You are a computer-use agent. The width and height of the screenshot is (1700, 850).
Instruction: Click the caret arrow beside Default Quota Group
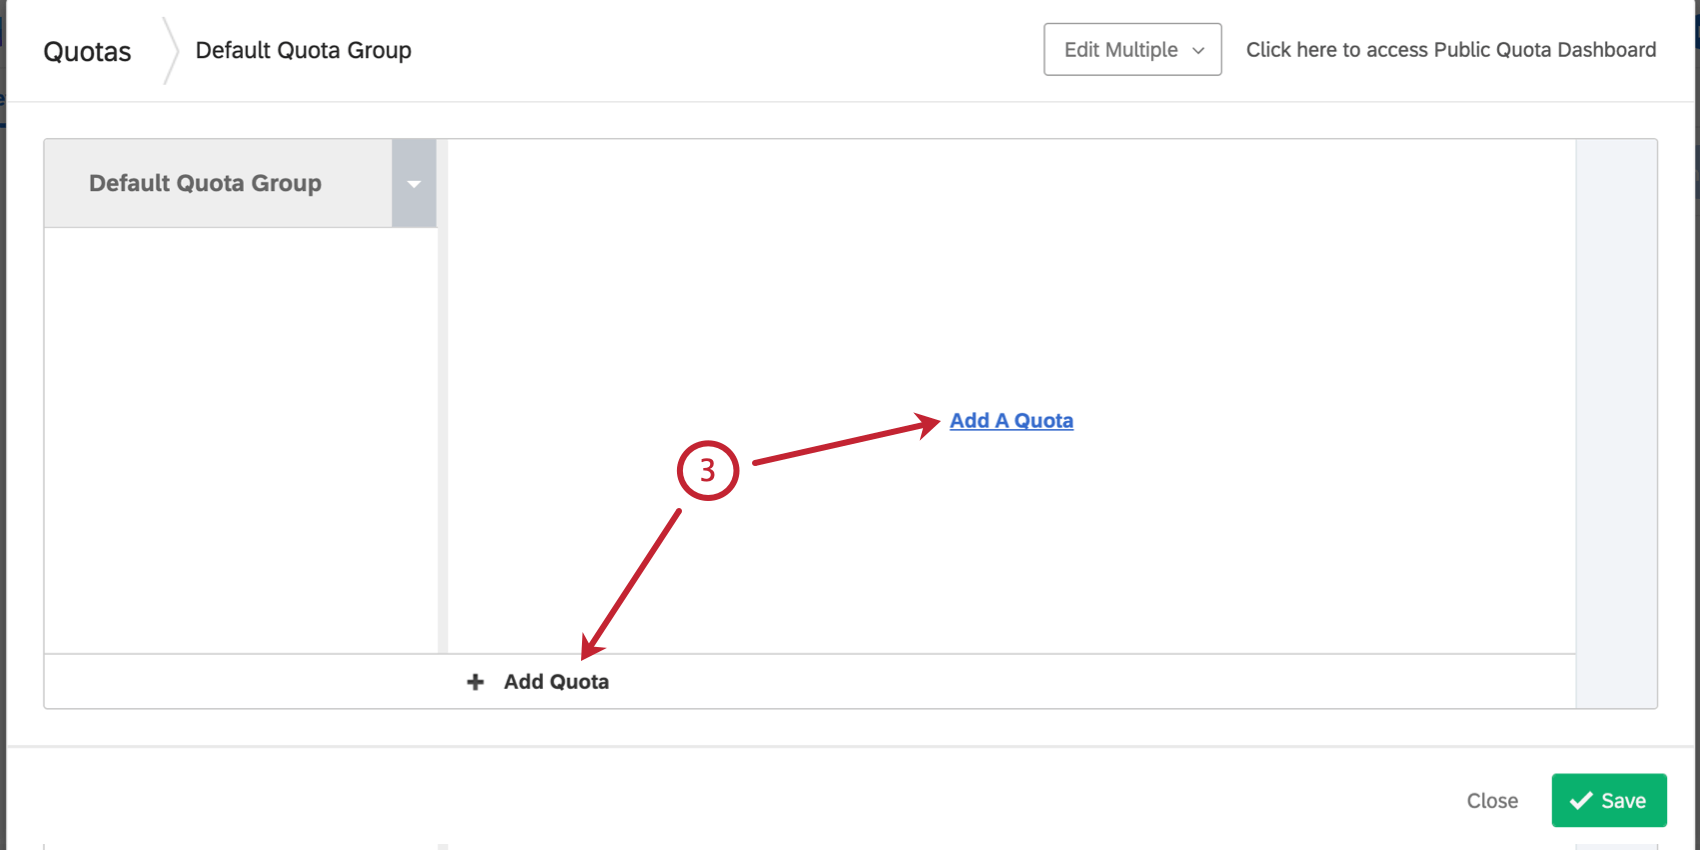[414, 183]
